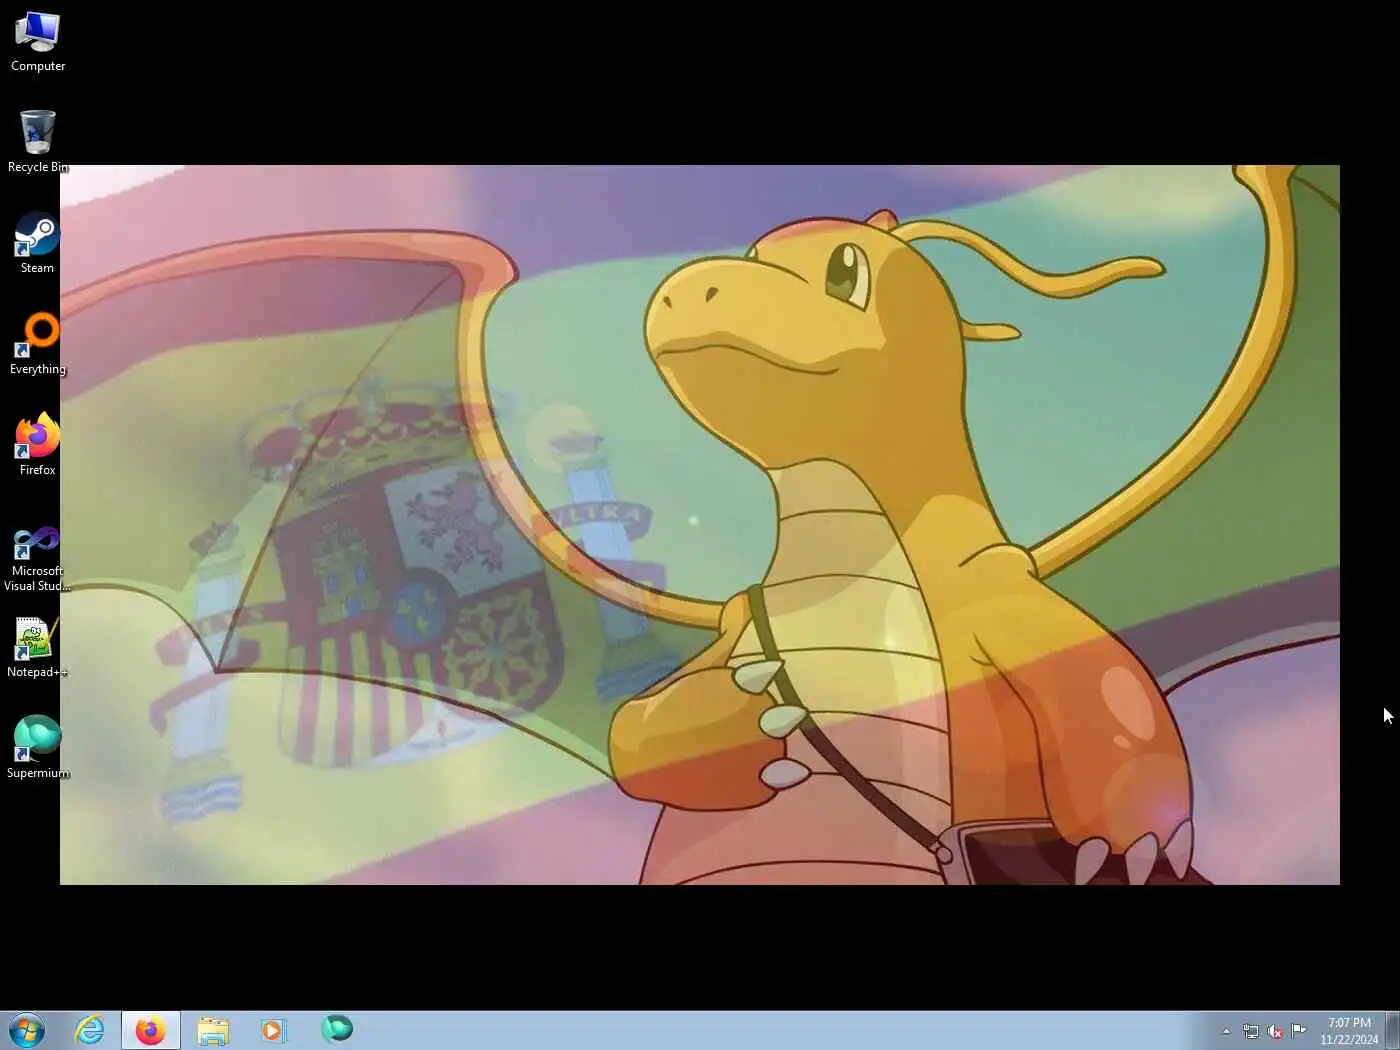This screenshot has width=1400, height=1050.
Task: Open the Recycle Bin icon
Action: [37, 142]
